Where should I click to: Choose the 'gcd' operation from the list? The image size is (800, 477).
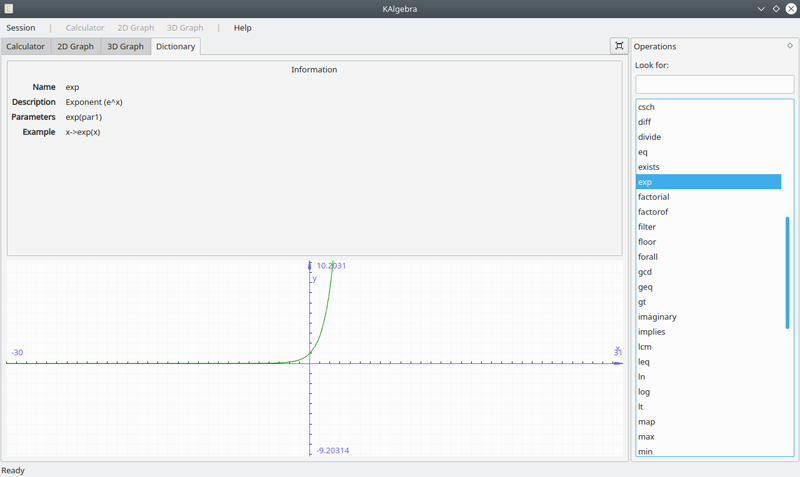click(645, 272)
